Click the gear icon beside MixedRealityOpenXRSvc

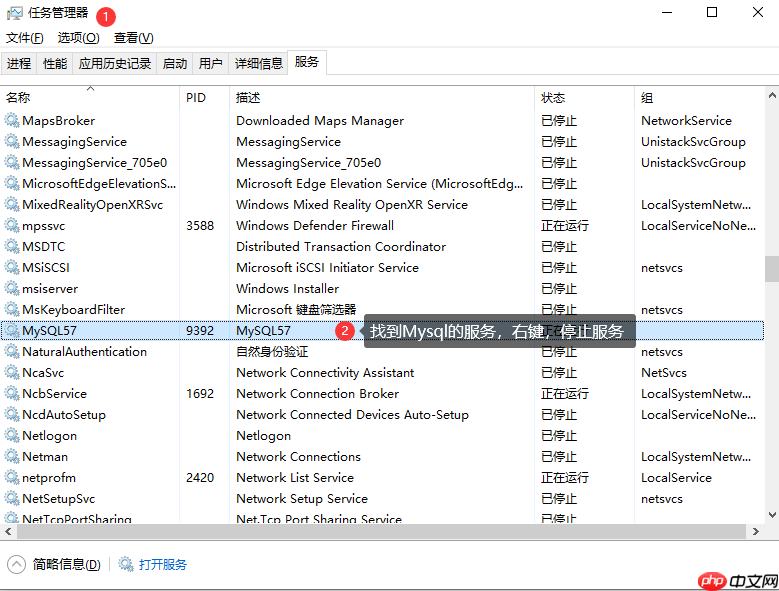(12, 204)
